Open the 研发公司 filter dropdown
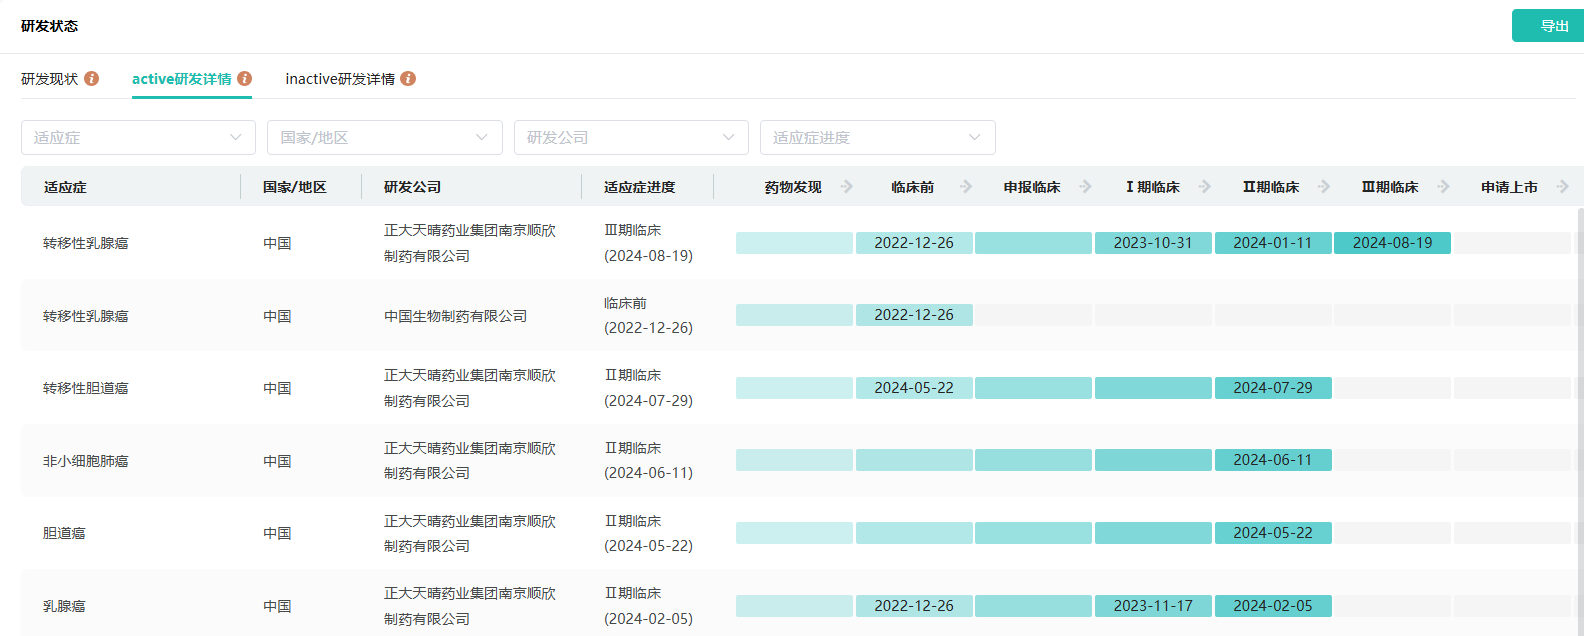 click(x=631, y=138)
